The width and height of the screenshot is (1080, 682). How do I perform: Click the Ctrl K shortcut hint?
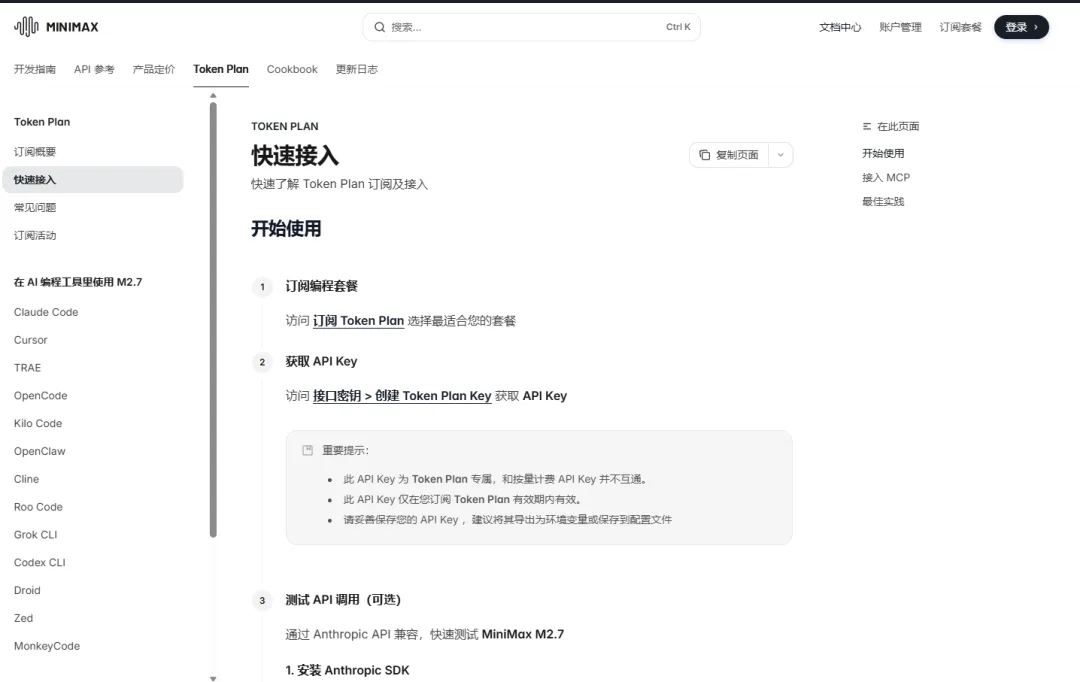coord(678,27)
